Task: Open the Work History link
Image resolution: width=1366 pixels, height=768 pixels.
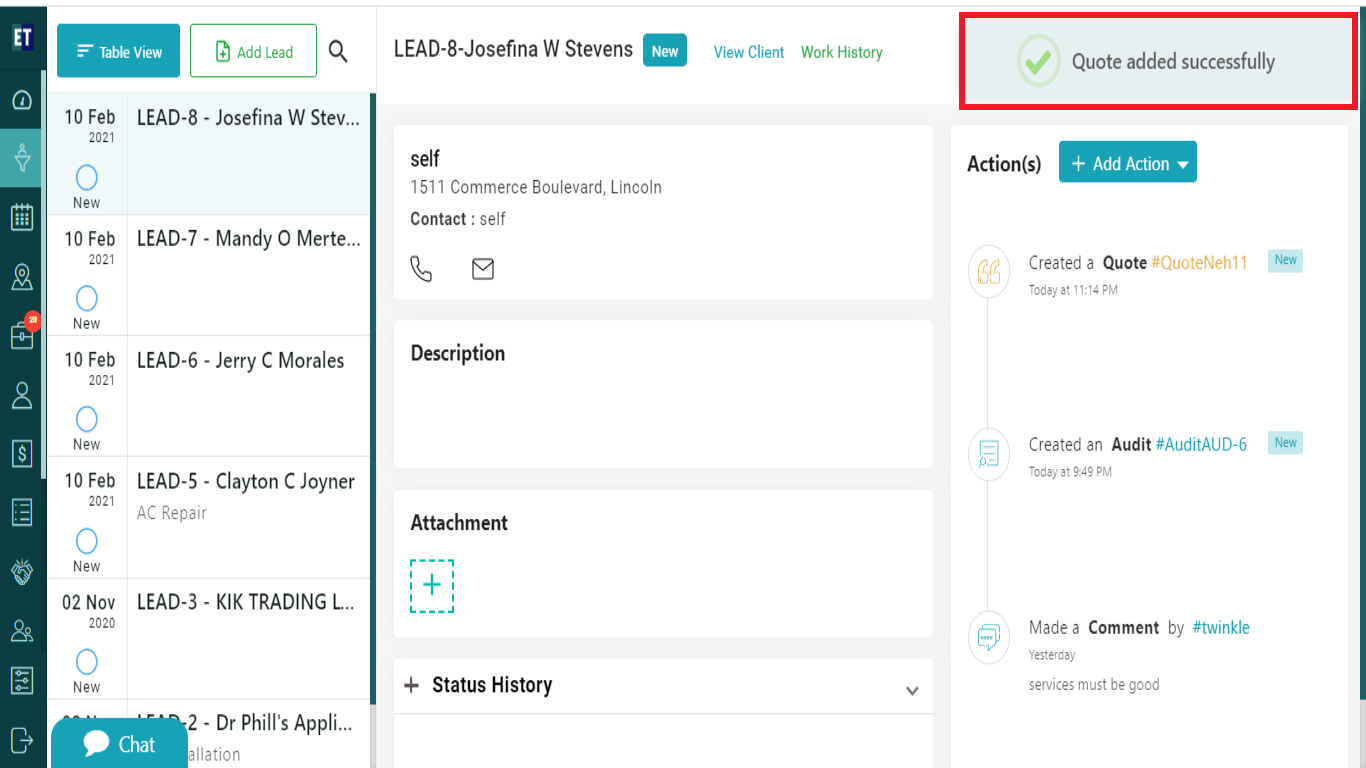Action: click(842, 52)
